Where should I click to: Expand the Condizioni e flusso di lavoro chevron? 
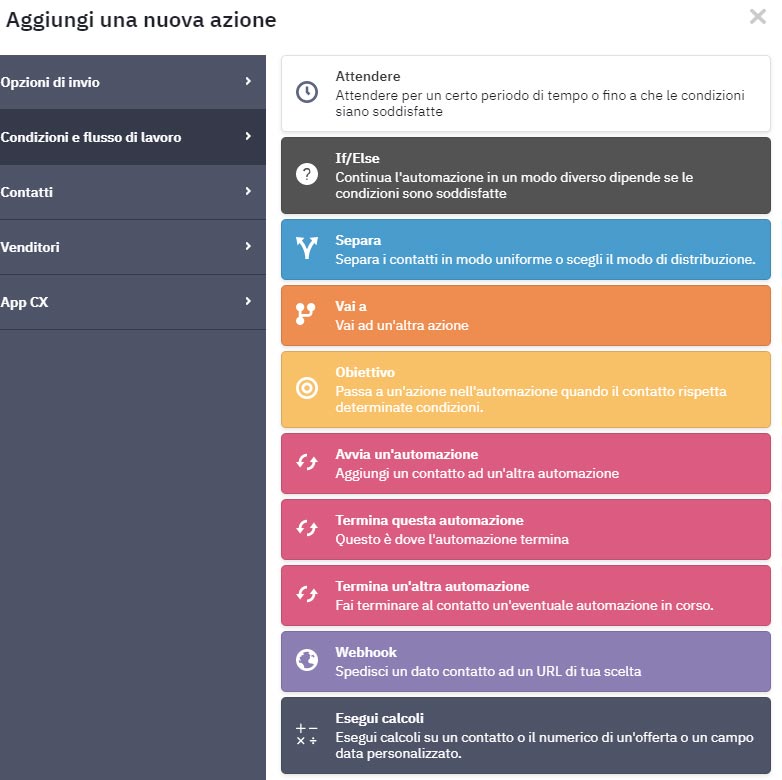click(x=248, y=136)
